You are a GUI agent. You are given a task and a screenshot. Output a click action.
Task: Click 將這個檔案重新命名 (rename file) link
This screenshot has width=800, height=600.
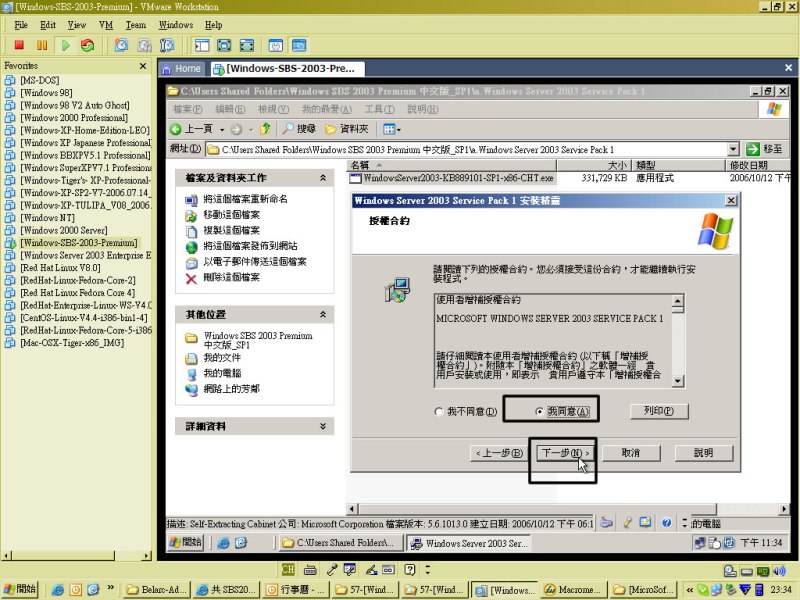click(x=245, y=199)
